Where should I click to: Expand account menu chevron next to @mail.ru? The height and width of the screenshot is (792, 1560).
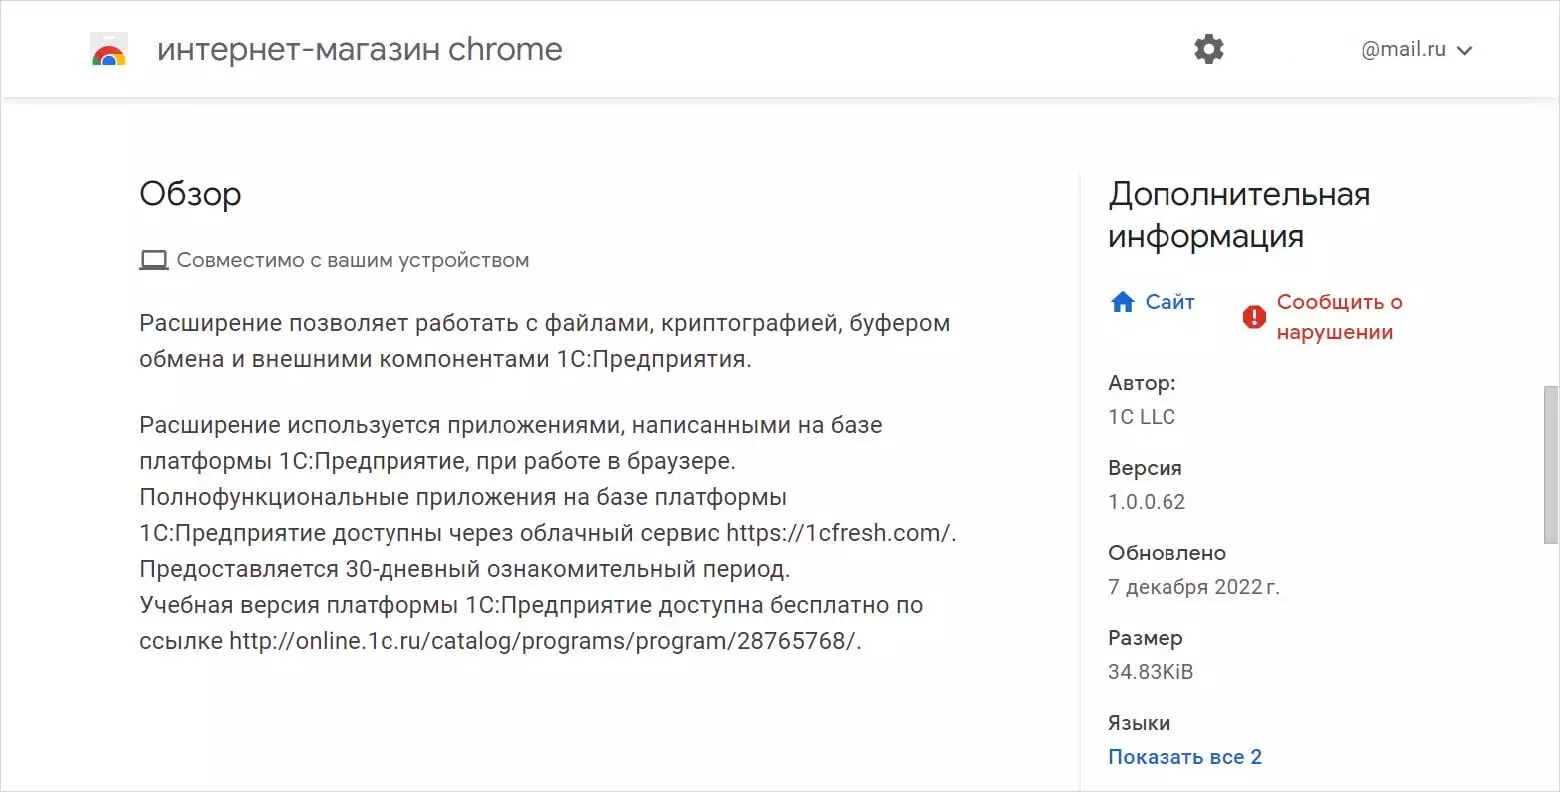click(1465, 51)
